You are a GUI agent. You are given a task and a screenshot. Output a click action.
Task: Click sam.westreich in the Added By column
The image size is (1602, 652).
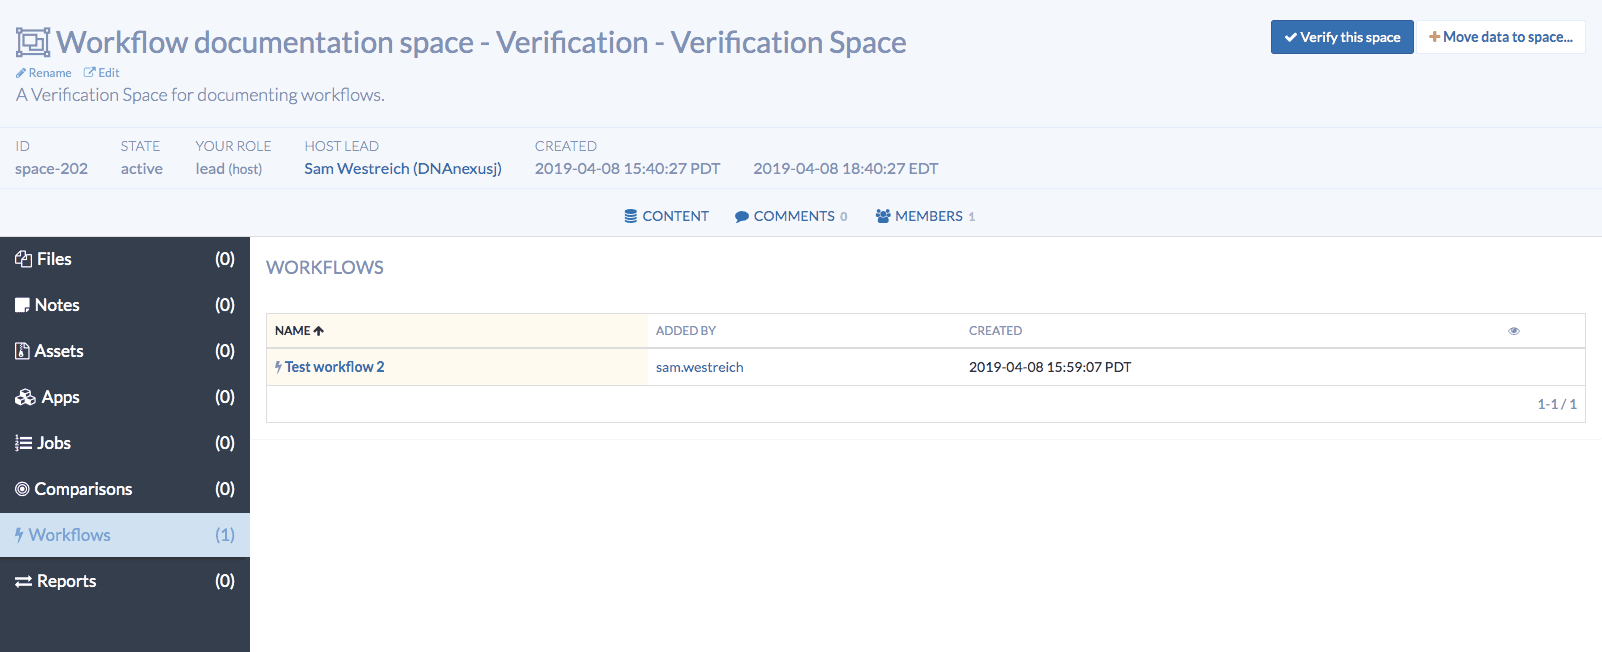tap(700, 367)
